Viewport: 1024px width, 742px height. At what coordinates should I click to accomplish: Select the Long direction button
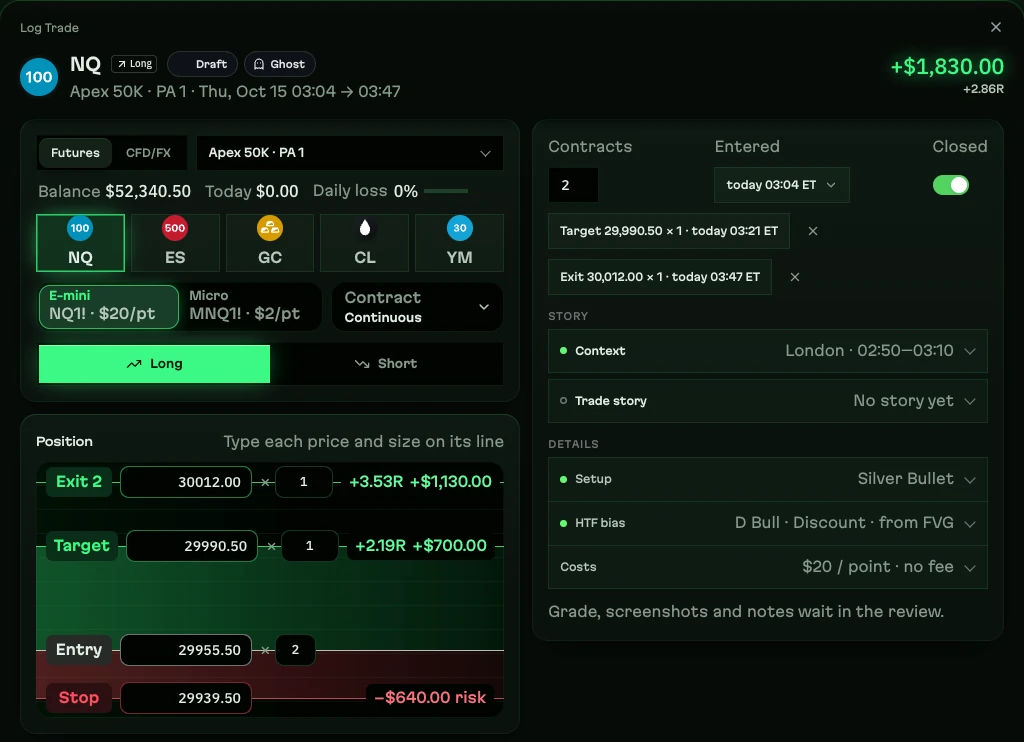[x=154, y=364]
